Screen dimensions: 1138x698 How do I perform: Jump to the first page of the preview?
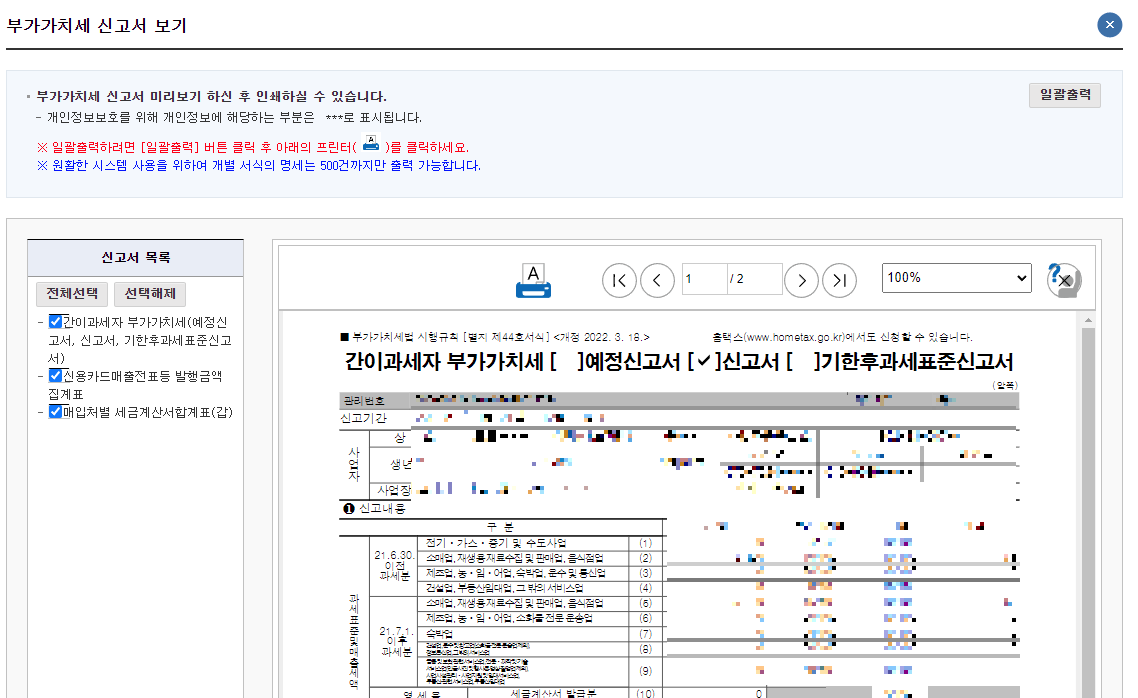619,280
